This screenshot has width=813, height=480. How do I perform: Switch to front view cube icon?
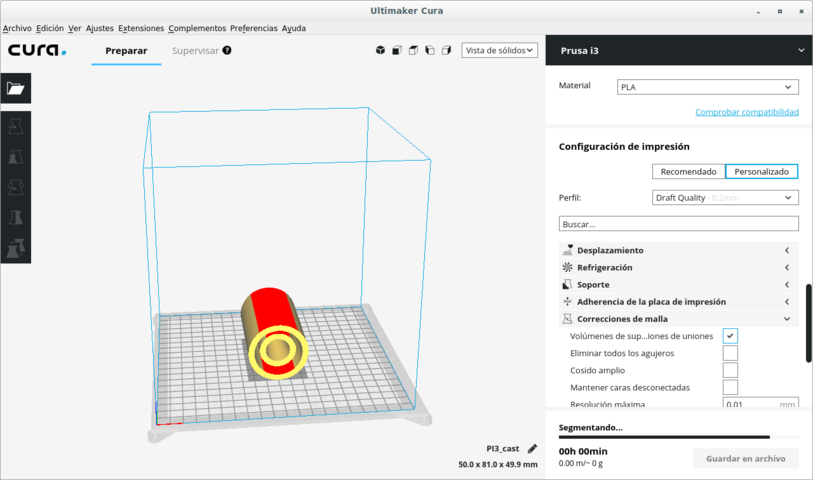pyautogui.click(x=397, y=50)
